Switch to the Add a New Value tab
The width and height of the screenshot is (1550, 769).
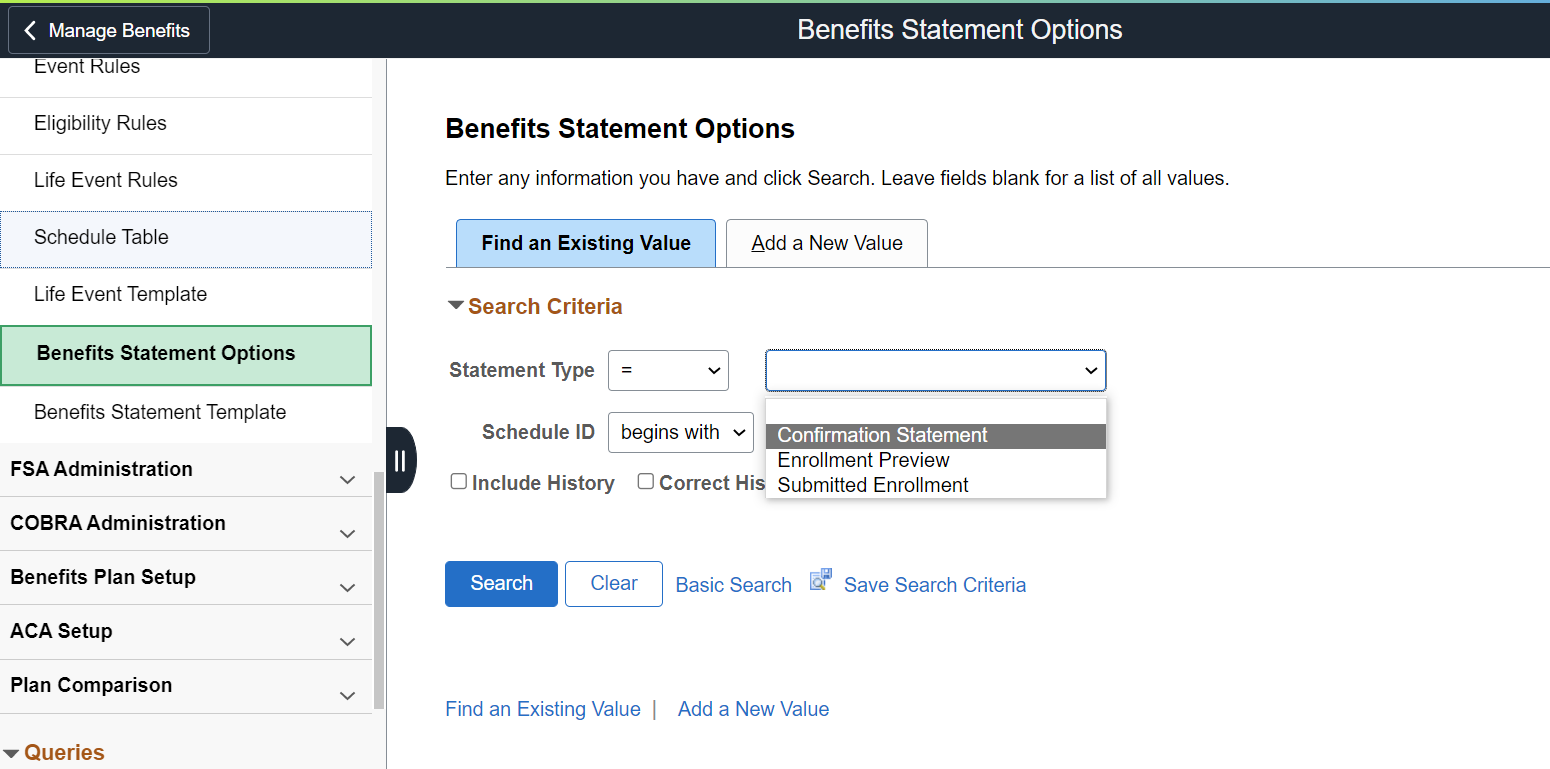click(827, 243)
